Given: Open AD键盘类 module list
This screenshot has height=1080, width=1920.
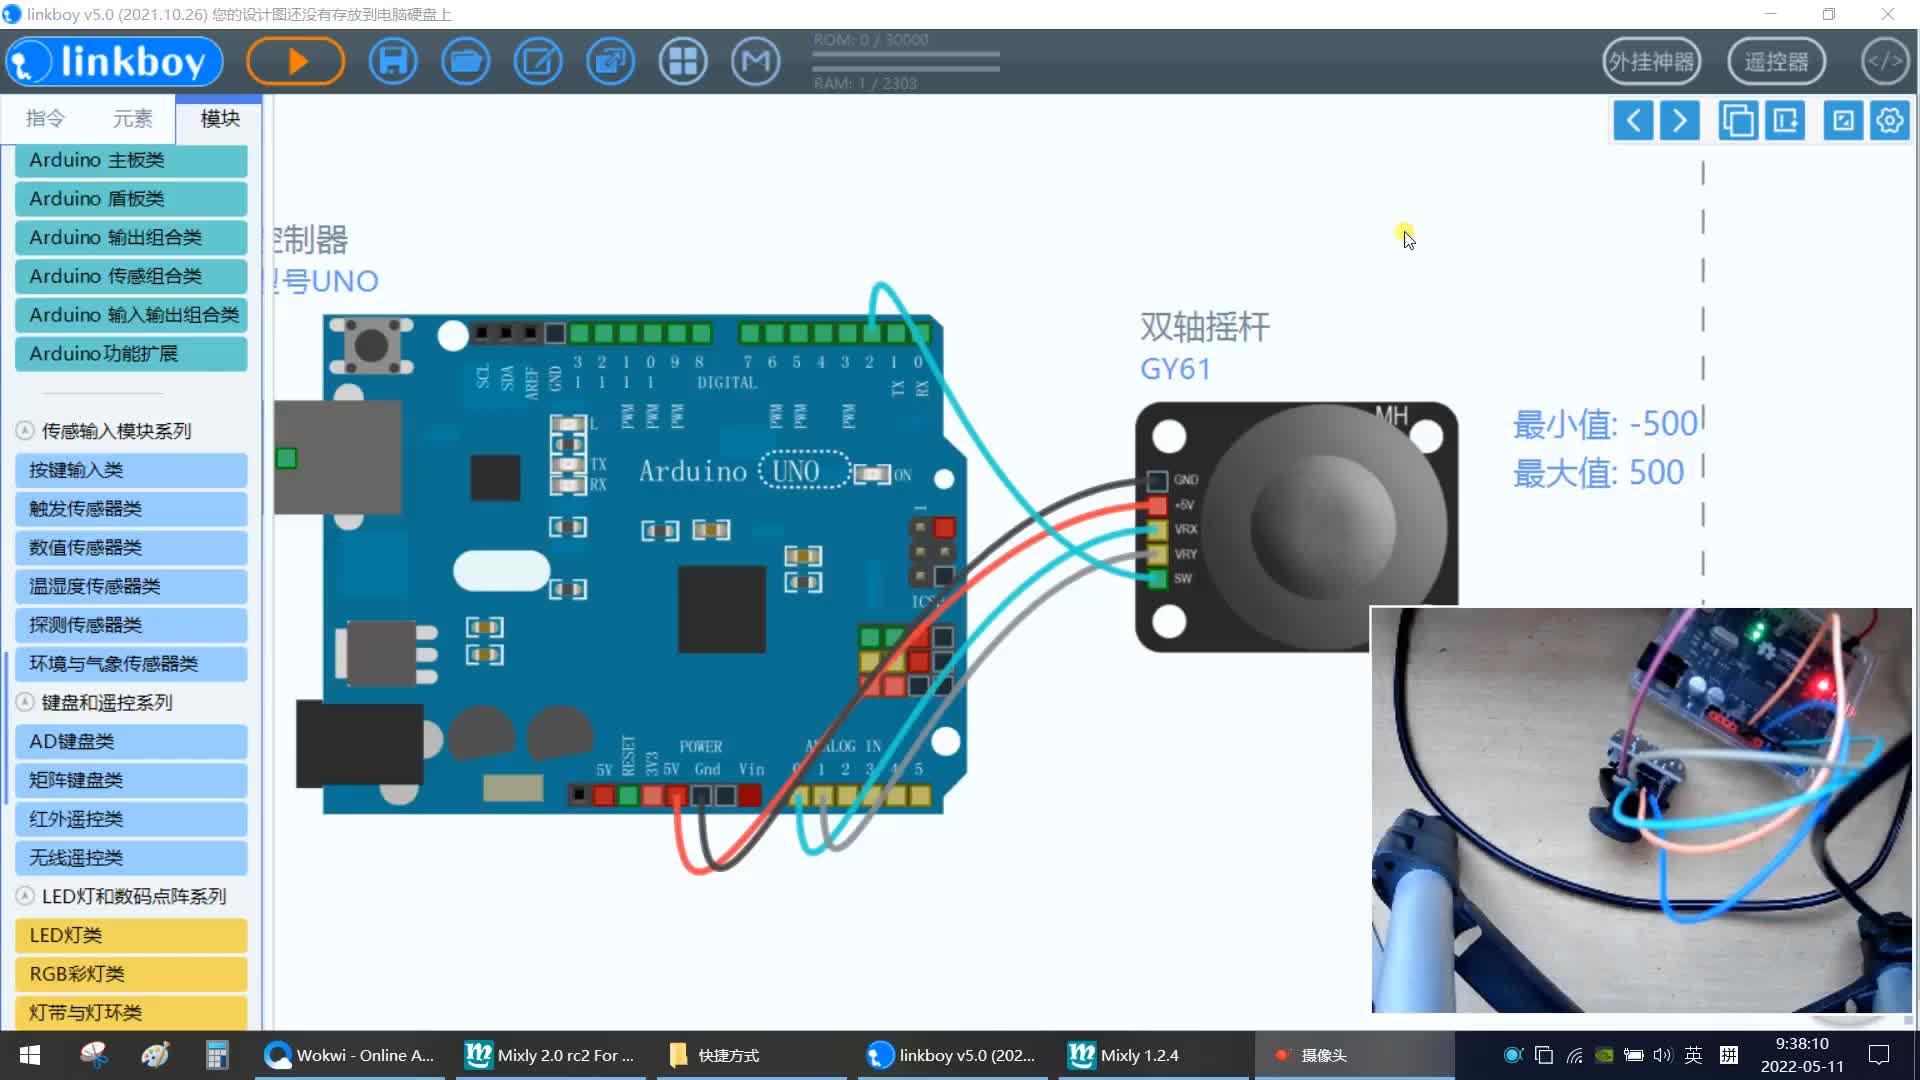Looking at the screenshot, I should click(x=131, y=741).
